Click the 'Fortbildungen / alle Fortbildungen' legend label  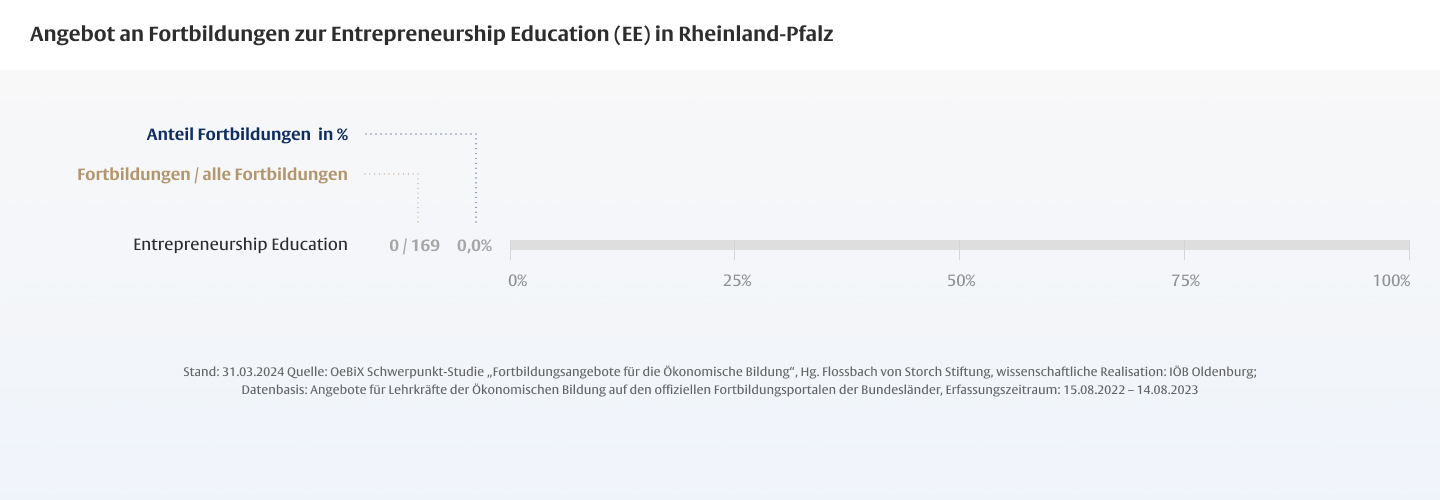pyautogui.click(x=212, y=174)
